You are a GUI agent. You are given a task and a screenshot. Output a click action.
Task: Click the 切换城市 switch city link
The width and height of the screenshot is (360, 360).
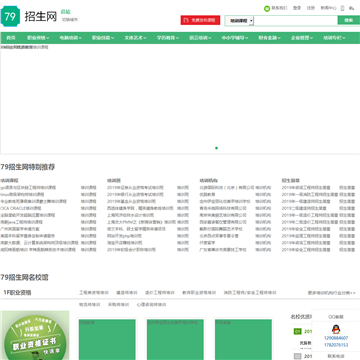click(70, 20)
